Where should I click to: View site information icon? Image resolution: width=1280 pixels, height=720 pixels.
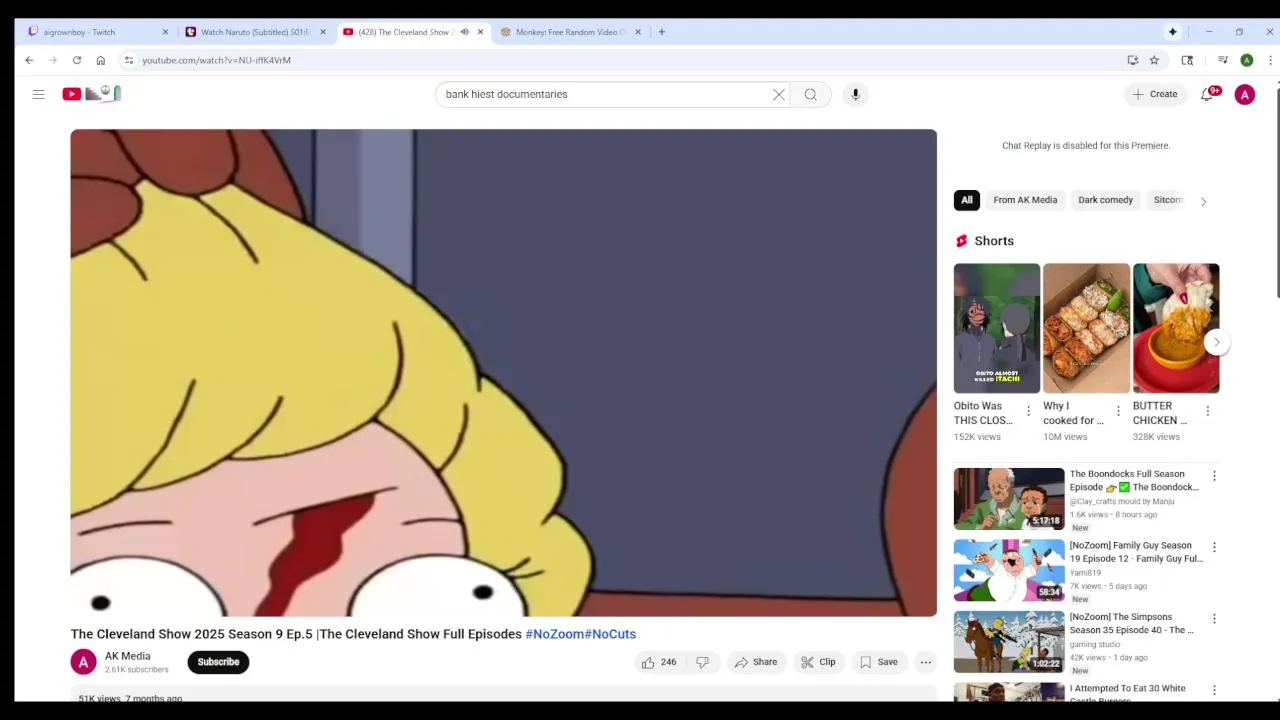129,60
